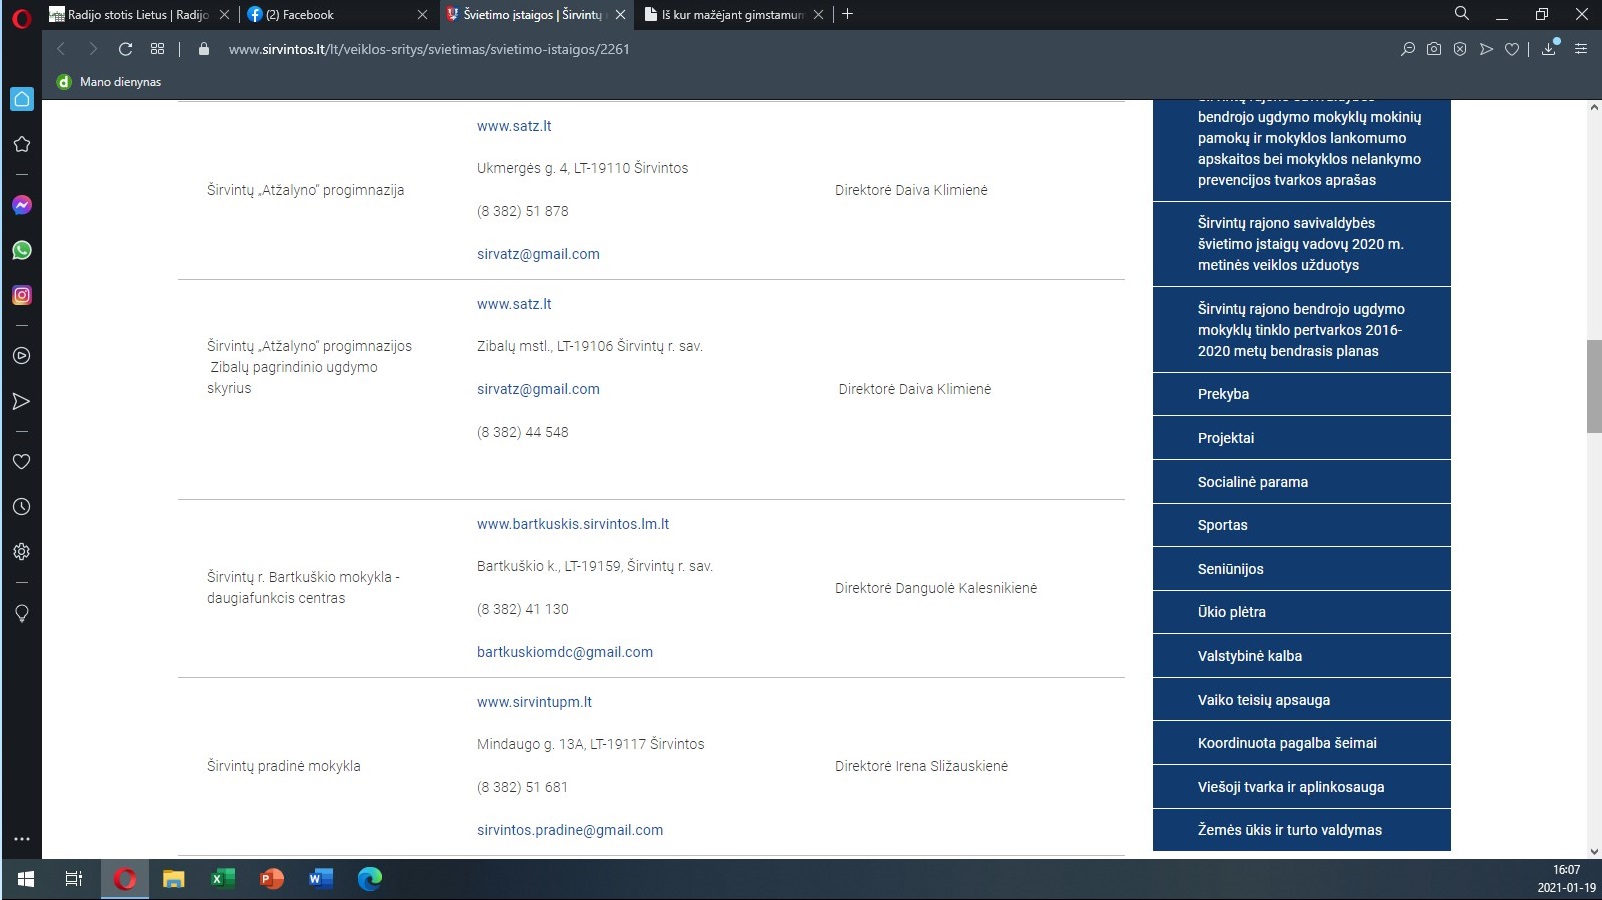Open Messenger in the Opera sidebar

point(21,205)
